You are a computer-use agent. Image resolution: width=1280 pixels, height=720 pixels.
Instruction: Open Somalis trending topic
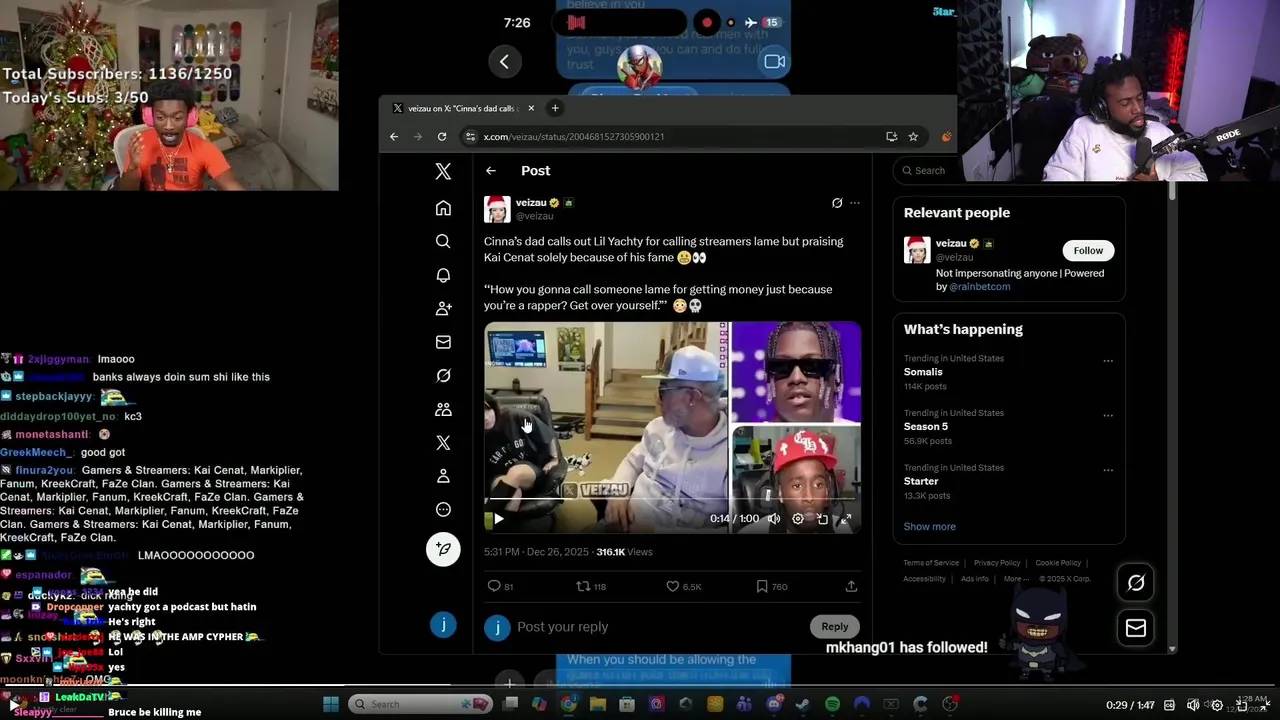click(923, 372)
